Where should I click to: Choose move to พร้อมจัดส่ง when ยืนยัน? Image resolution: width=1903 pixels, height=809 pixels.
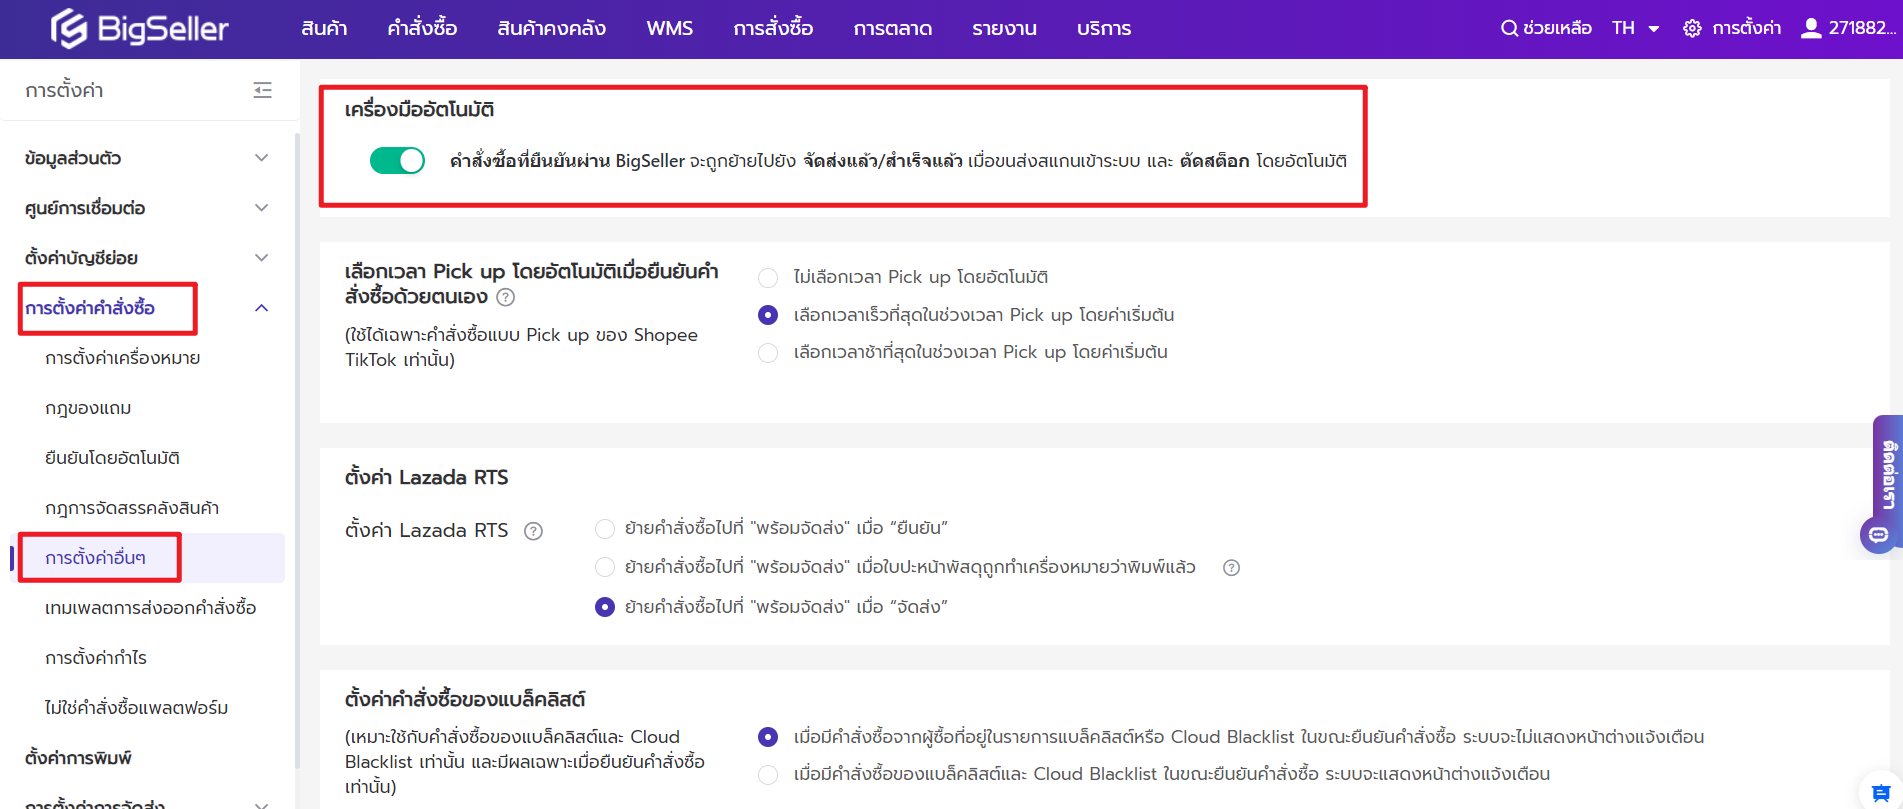(605, 529)
